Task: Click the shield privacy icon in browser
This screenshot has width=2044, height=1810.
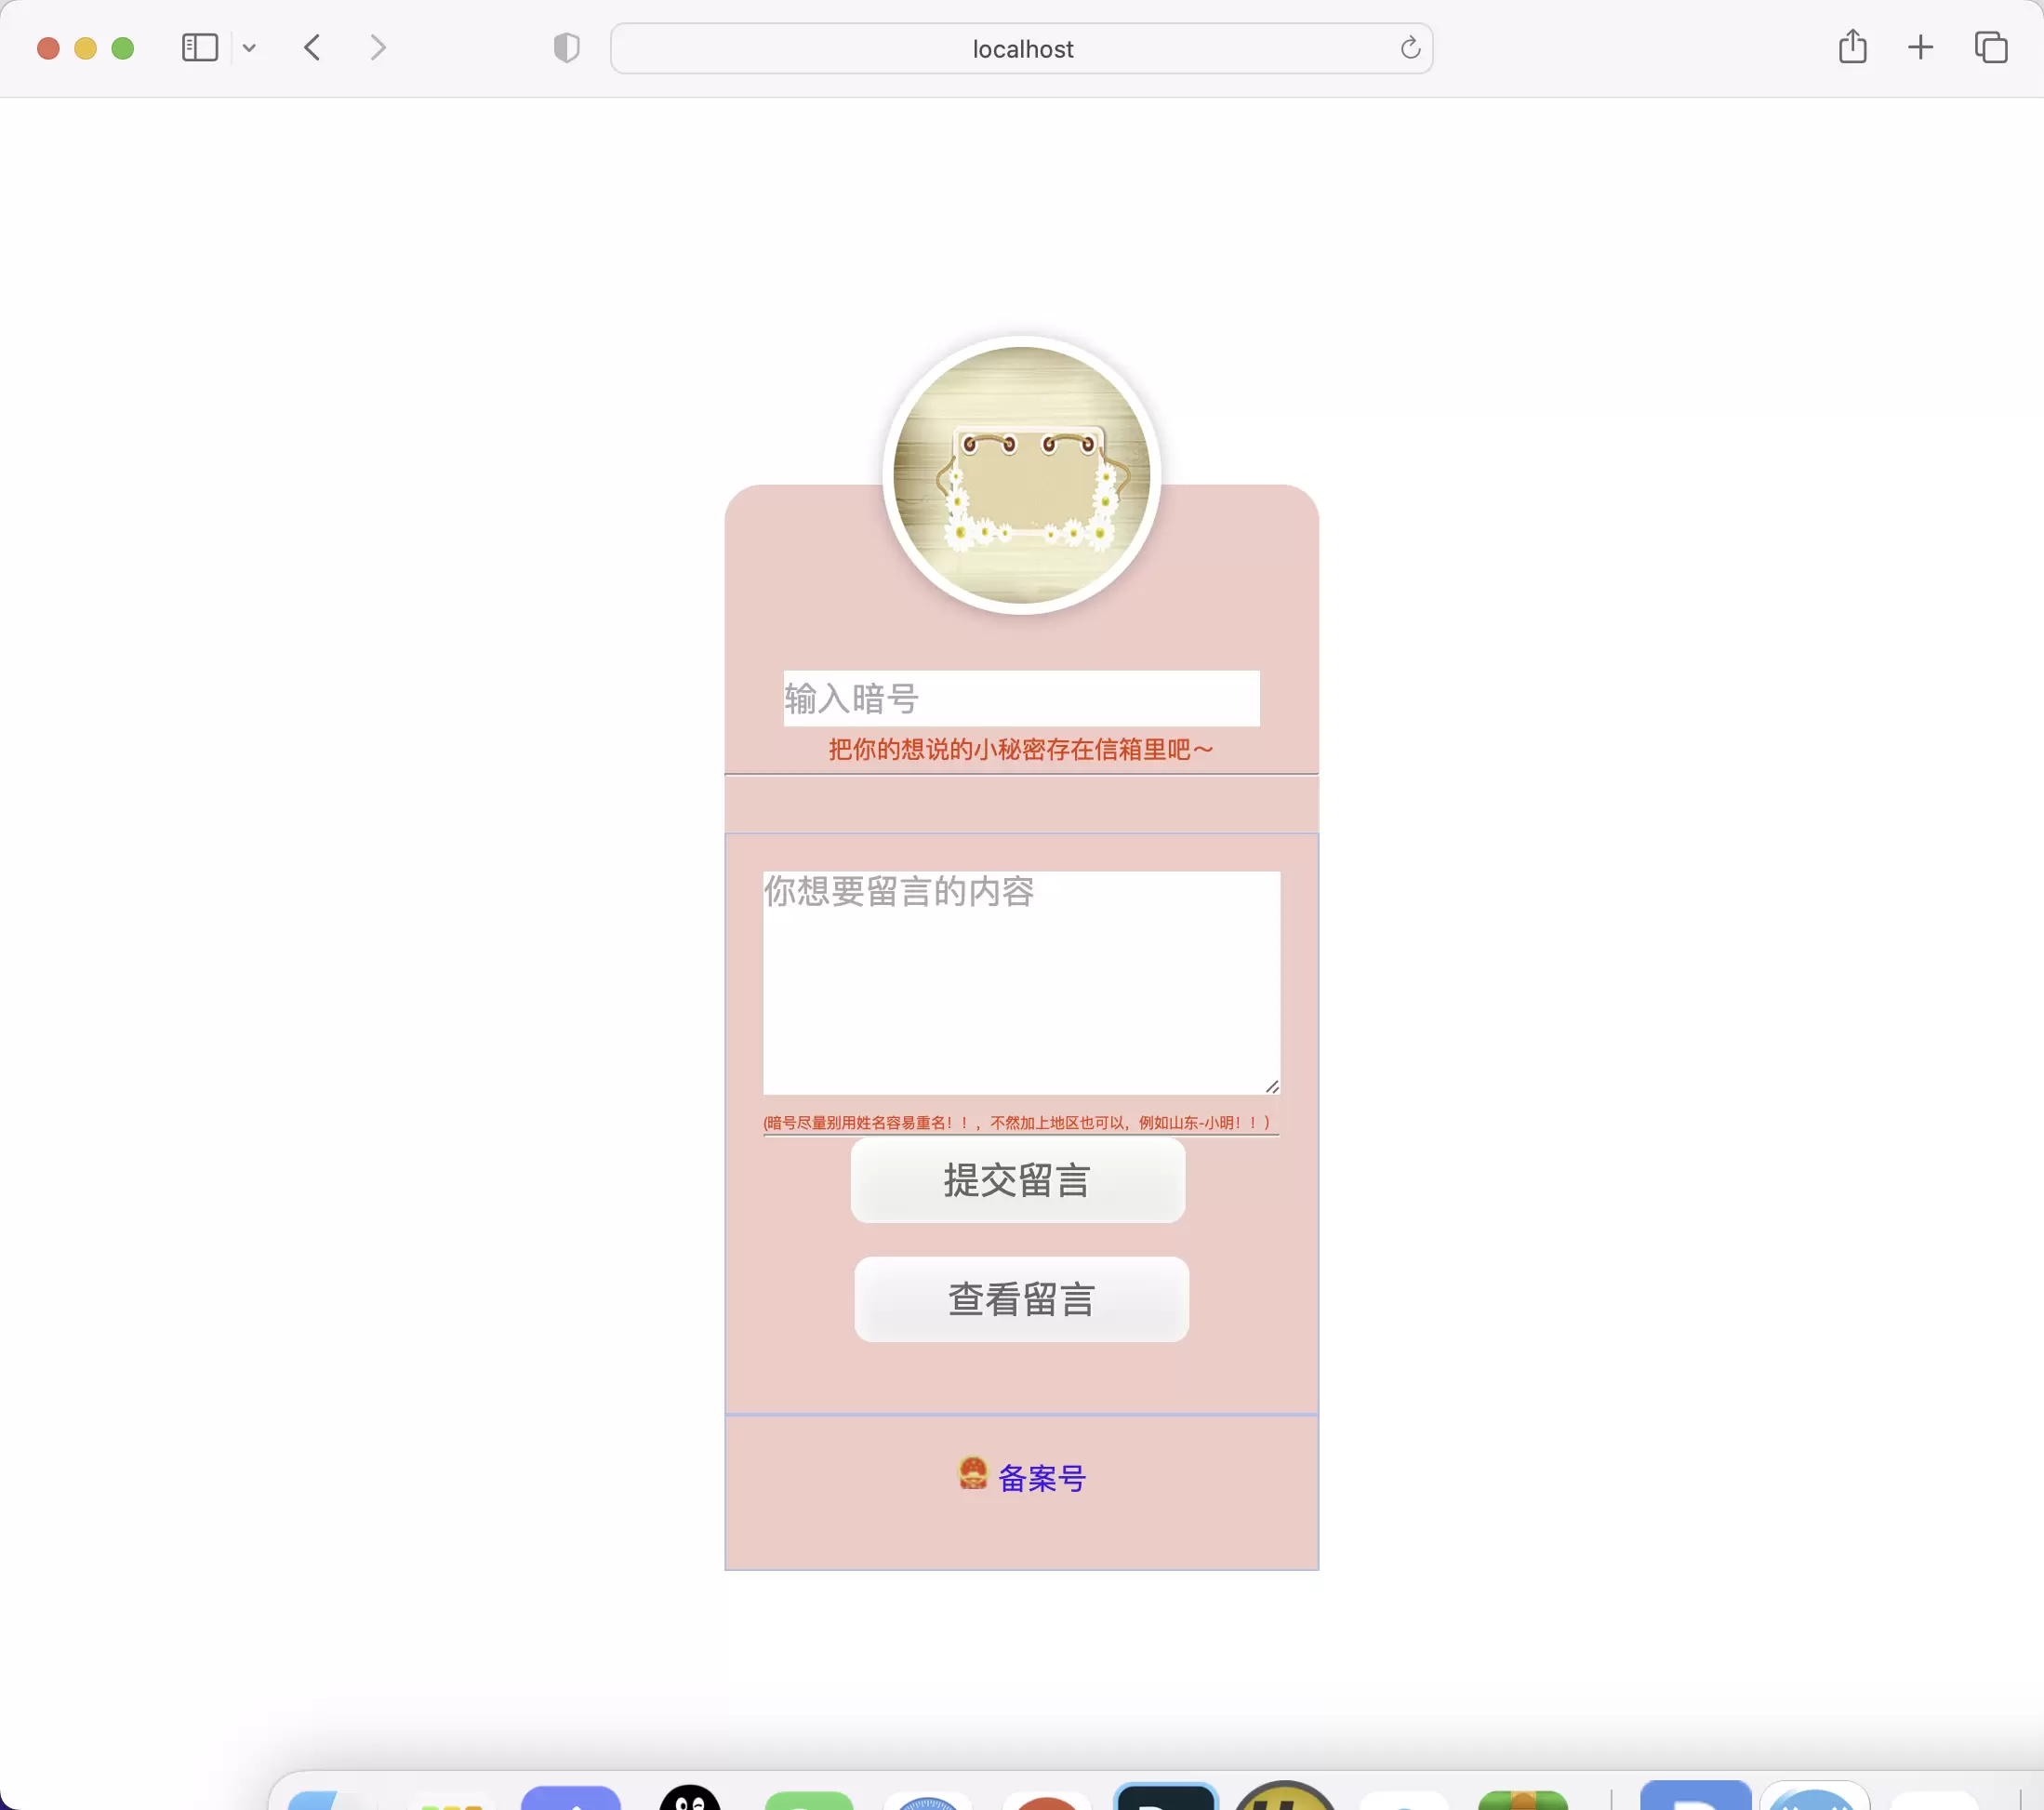Action: (564, 47)
